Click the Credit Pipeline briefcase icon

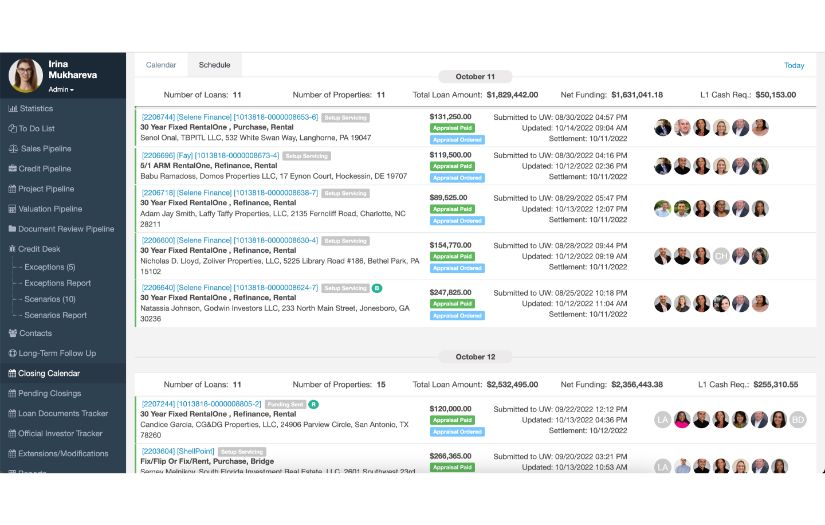click(13, 168)
